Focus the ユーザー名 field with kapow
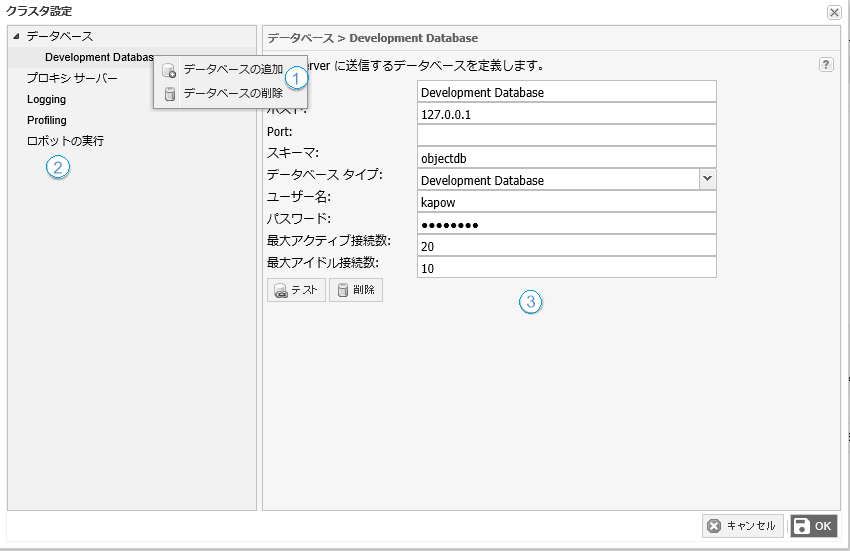850x551 pixels. pos(566,201)
